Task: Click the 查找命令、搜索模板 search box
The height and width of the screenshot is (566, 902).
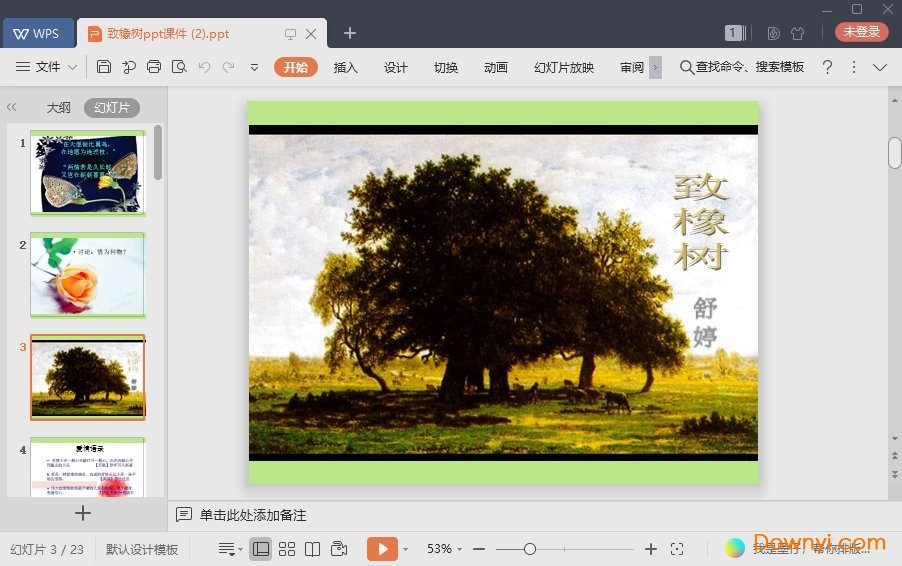Action: tap(742, 67)
